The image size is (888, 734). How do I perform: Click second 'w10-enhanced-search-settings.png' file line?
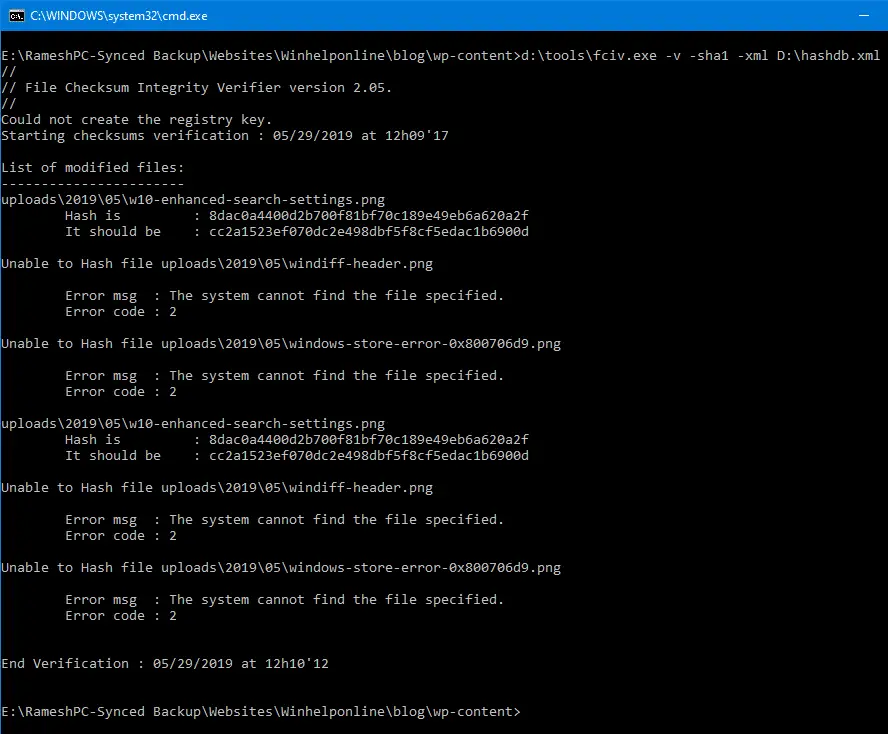click(193, 424)
